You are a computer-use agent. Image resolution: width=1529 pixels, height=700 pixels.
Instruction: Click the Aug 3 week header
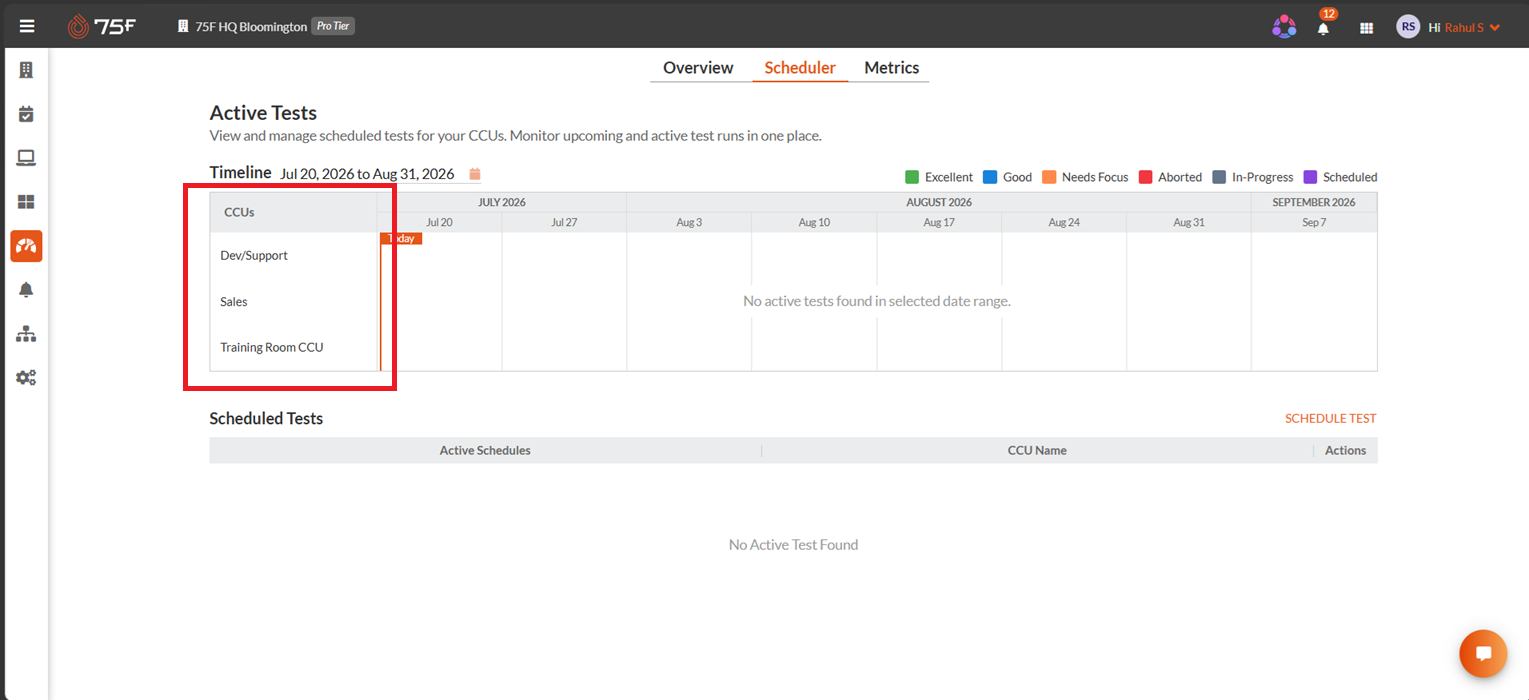(689, 222)
